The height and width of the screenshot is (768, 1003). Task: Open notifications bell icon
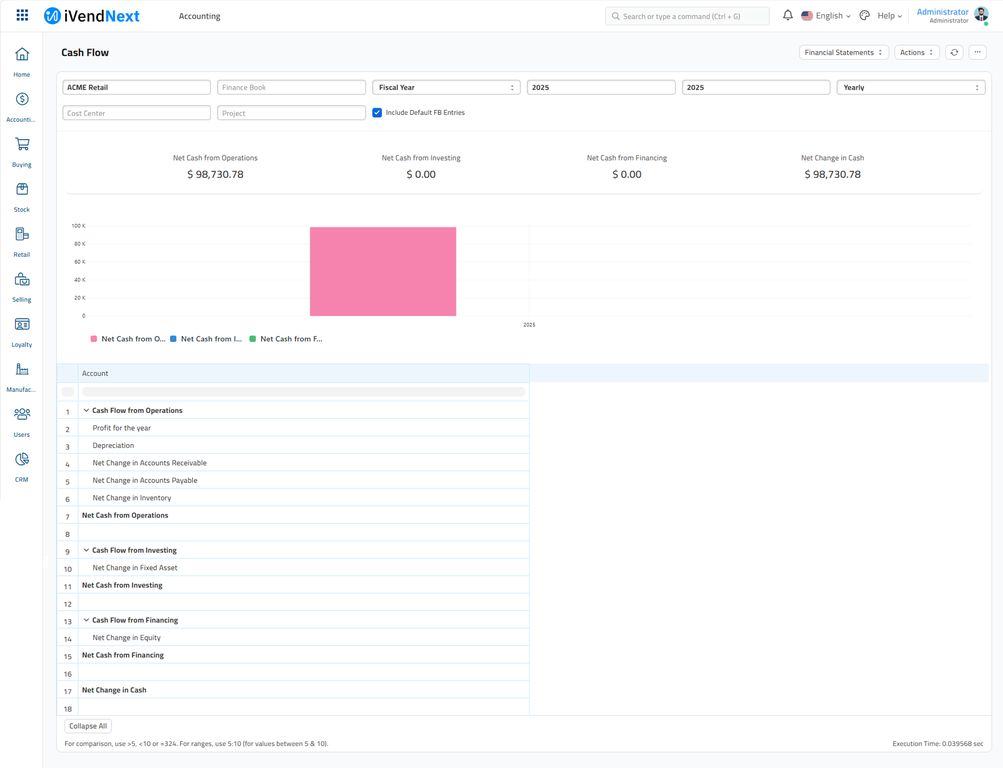click(x=787, y=15)
